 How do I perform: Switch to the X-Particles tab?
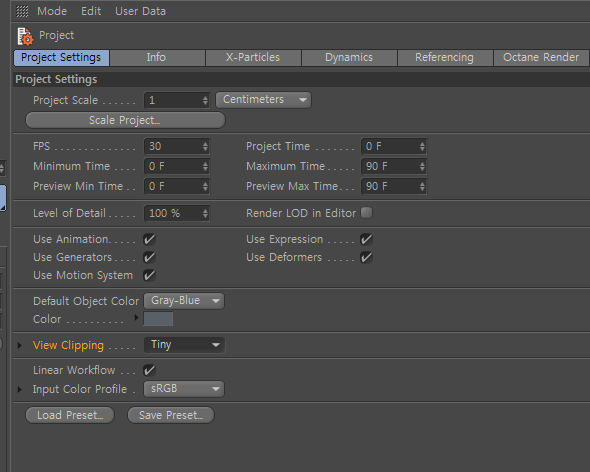[x=253, y=58]
